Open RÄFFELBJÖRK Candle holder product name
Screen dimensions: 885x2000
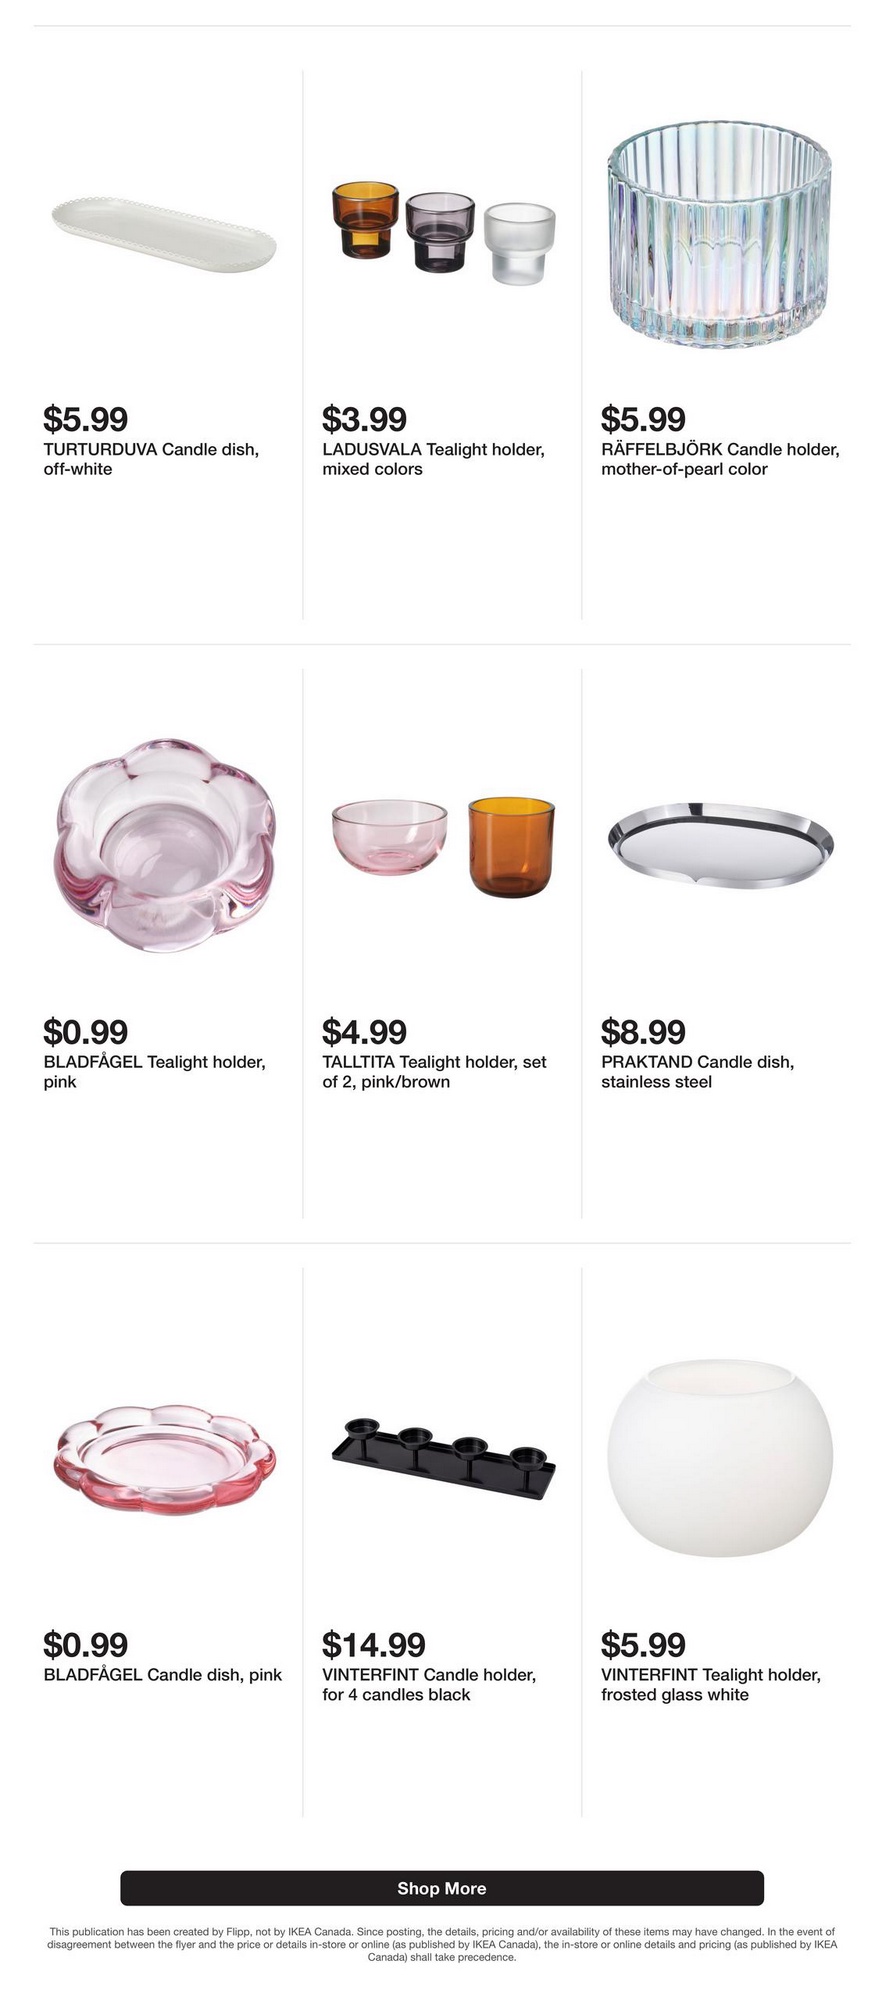720,459
